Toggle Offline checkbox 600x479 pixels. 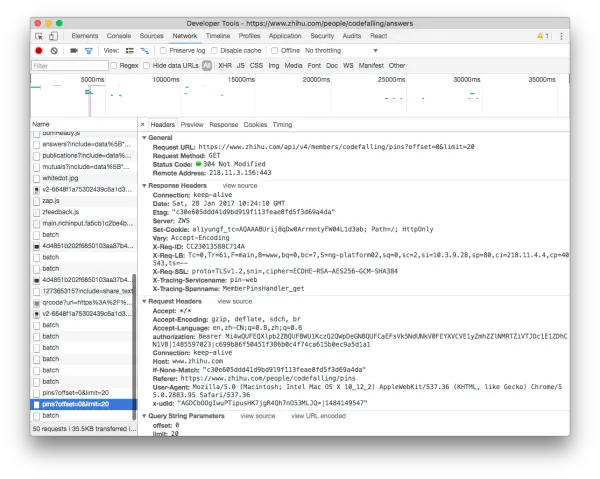point(274,51)
